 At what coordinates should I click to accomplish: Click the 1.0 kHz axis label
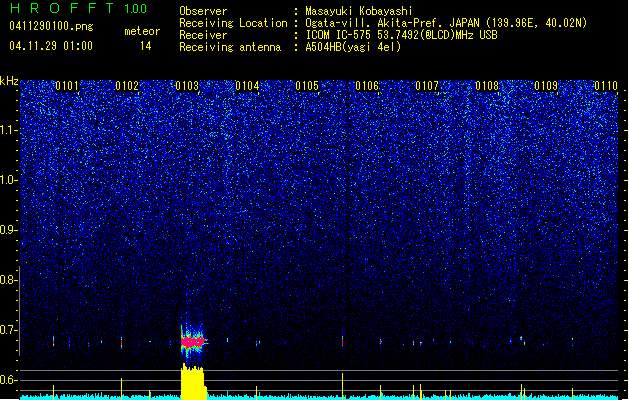pos(8,180)
